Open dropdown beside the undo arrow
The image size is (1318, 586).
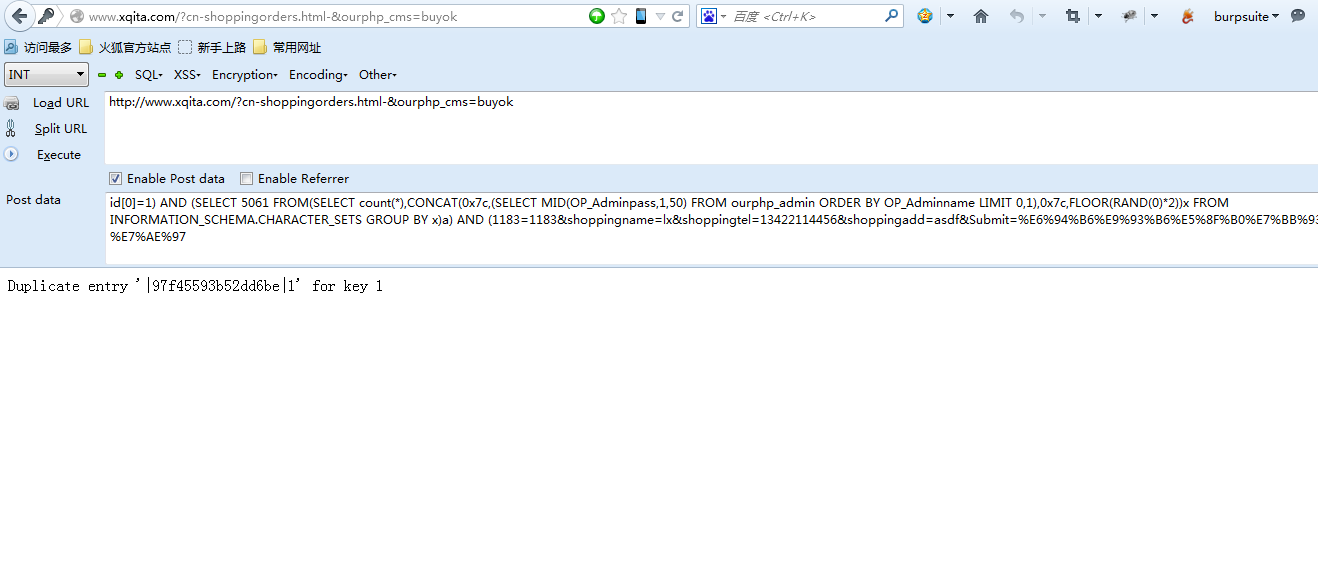(x=1042, y=17)
